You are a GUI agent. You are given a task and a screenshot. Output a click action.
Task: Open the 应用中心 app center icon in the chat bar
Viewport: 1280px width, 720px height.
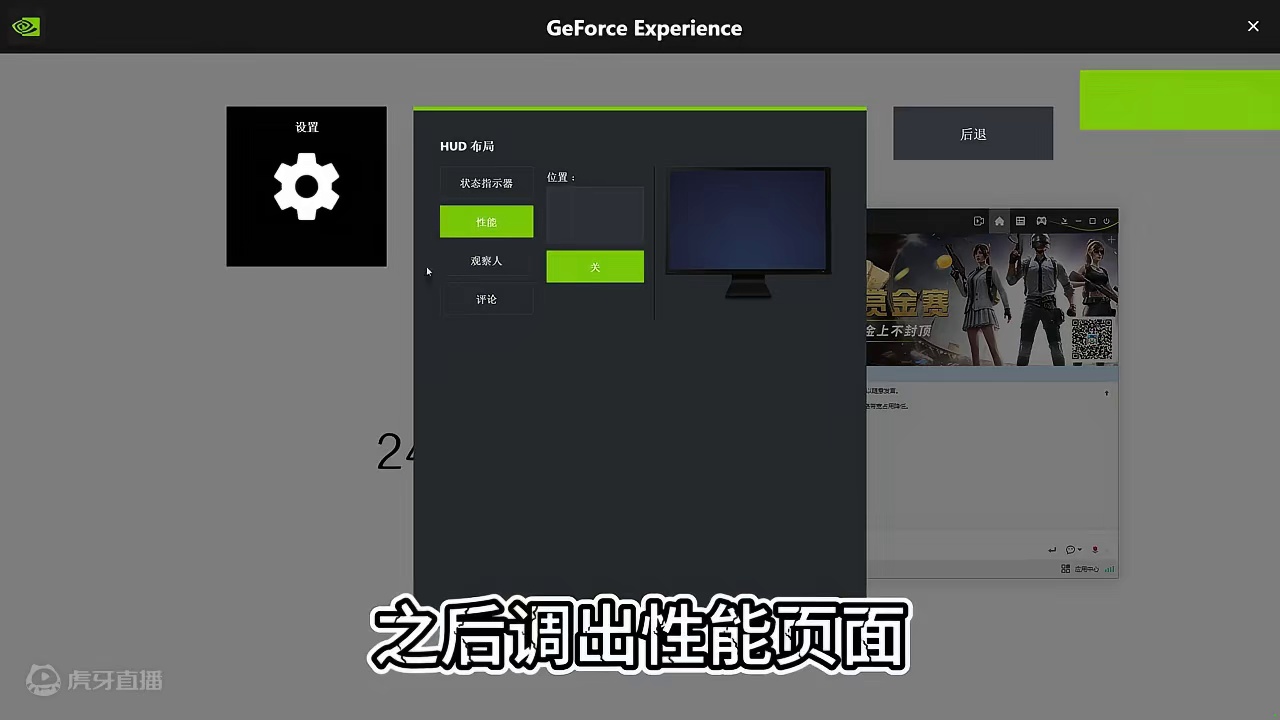pyautogui.click(x=1066, y=569)
